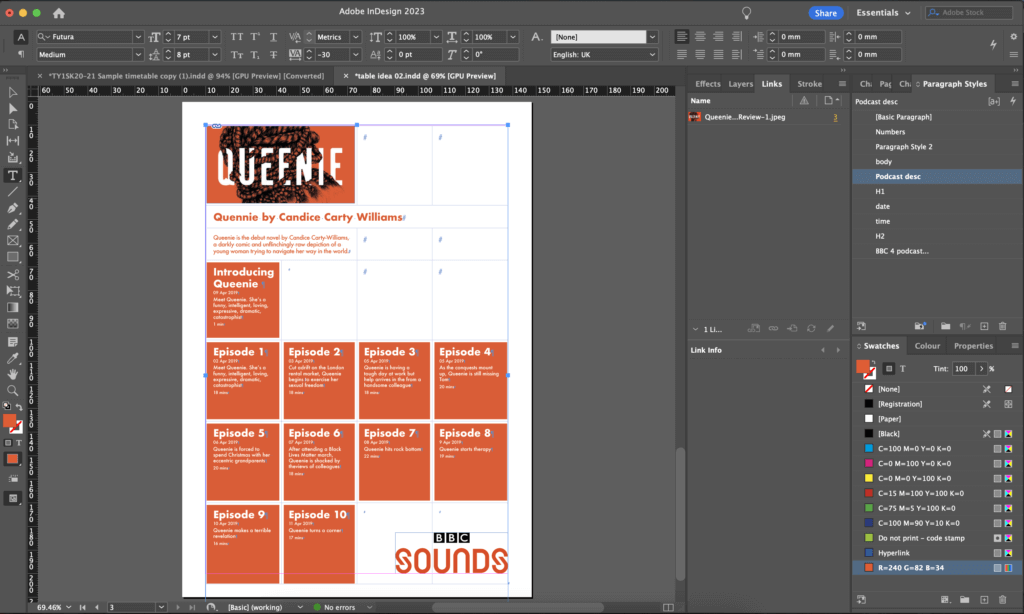Apply Superscript formatting
This screenshot has height=614, width=1024.
click(255, 37)
